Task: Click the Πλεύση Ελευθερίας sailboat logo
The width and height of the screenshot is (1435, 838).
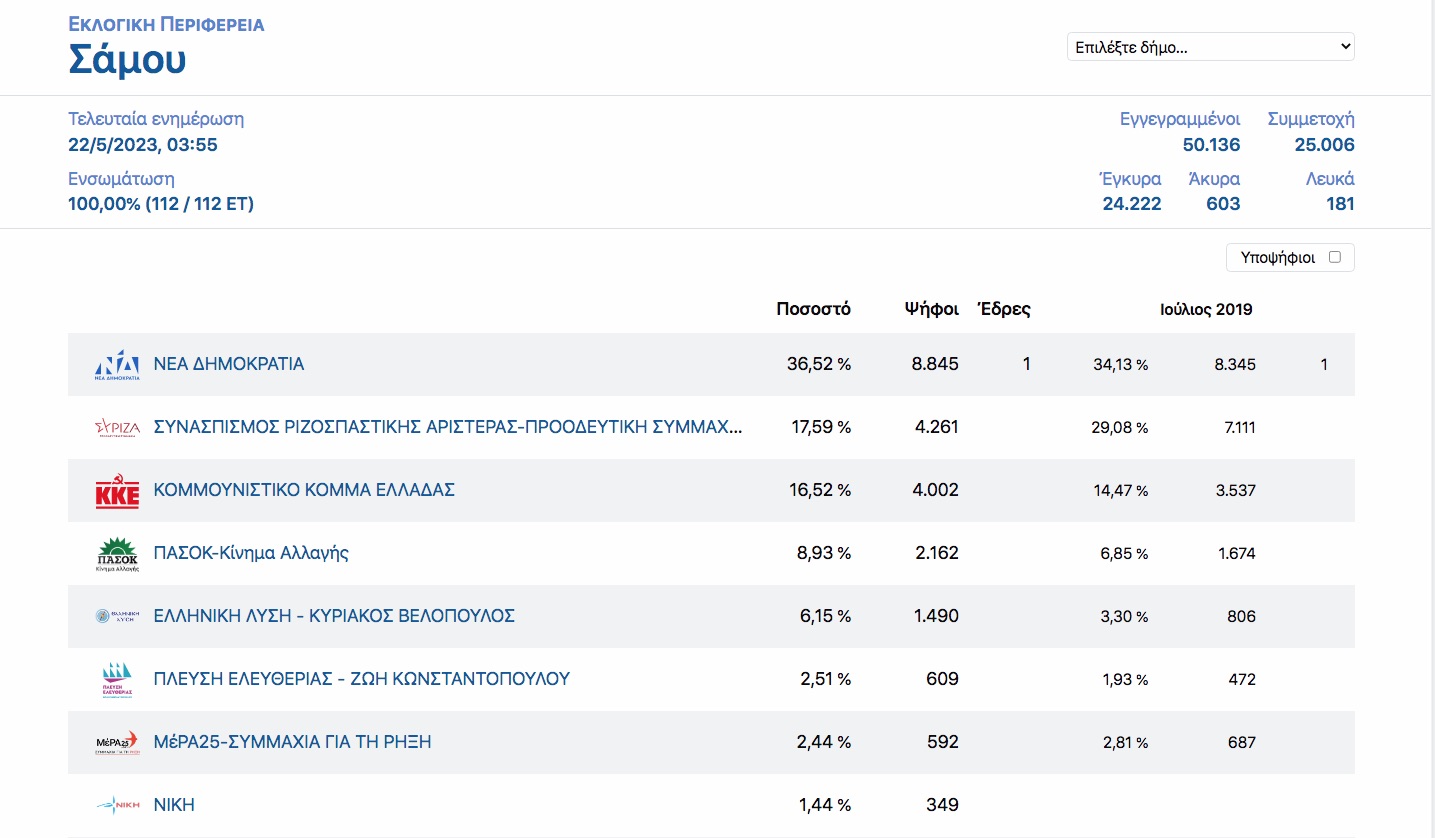Action: [x=117, y=679]
